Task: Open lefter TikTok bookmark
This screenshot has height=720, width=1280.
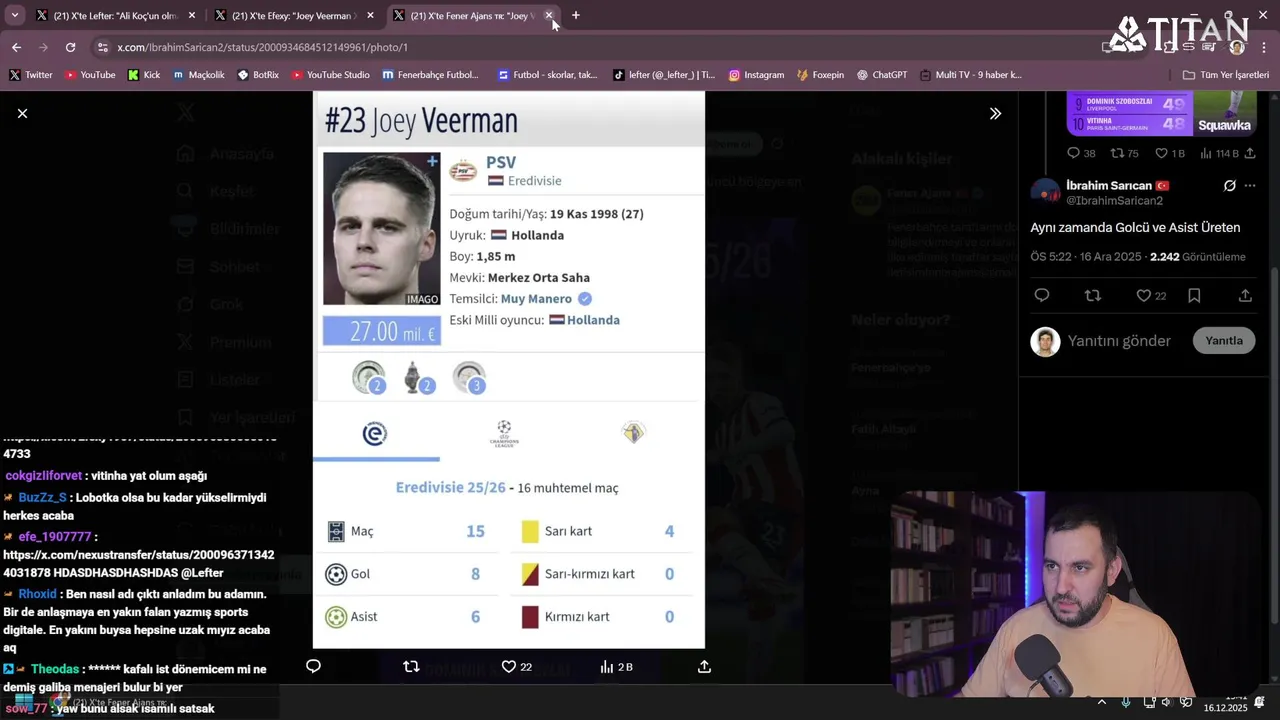Action: pyautogui.click(x=664, y=75)
